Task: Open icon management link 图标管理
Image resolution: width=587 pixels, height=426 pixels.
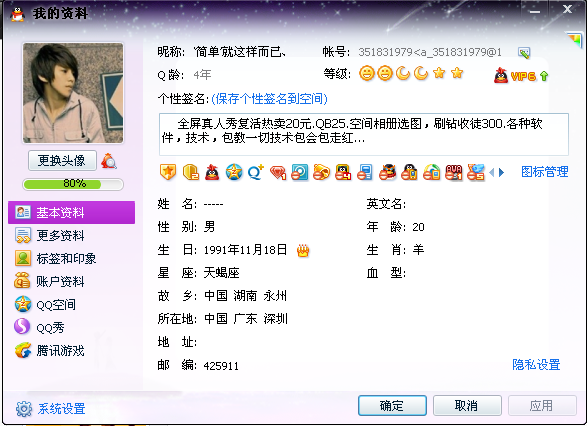Action: pos(545,172)
